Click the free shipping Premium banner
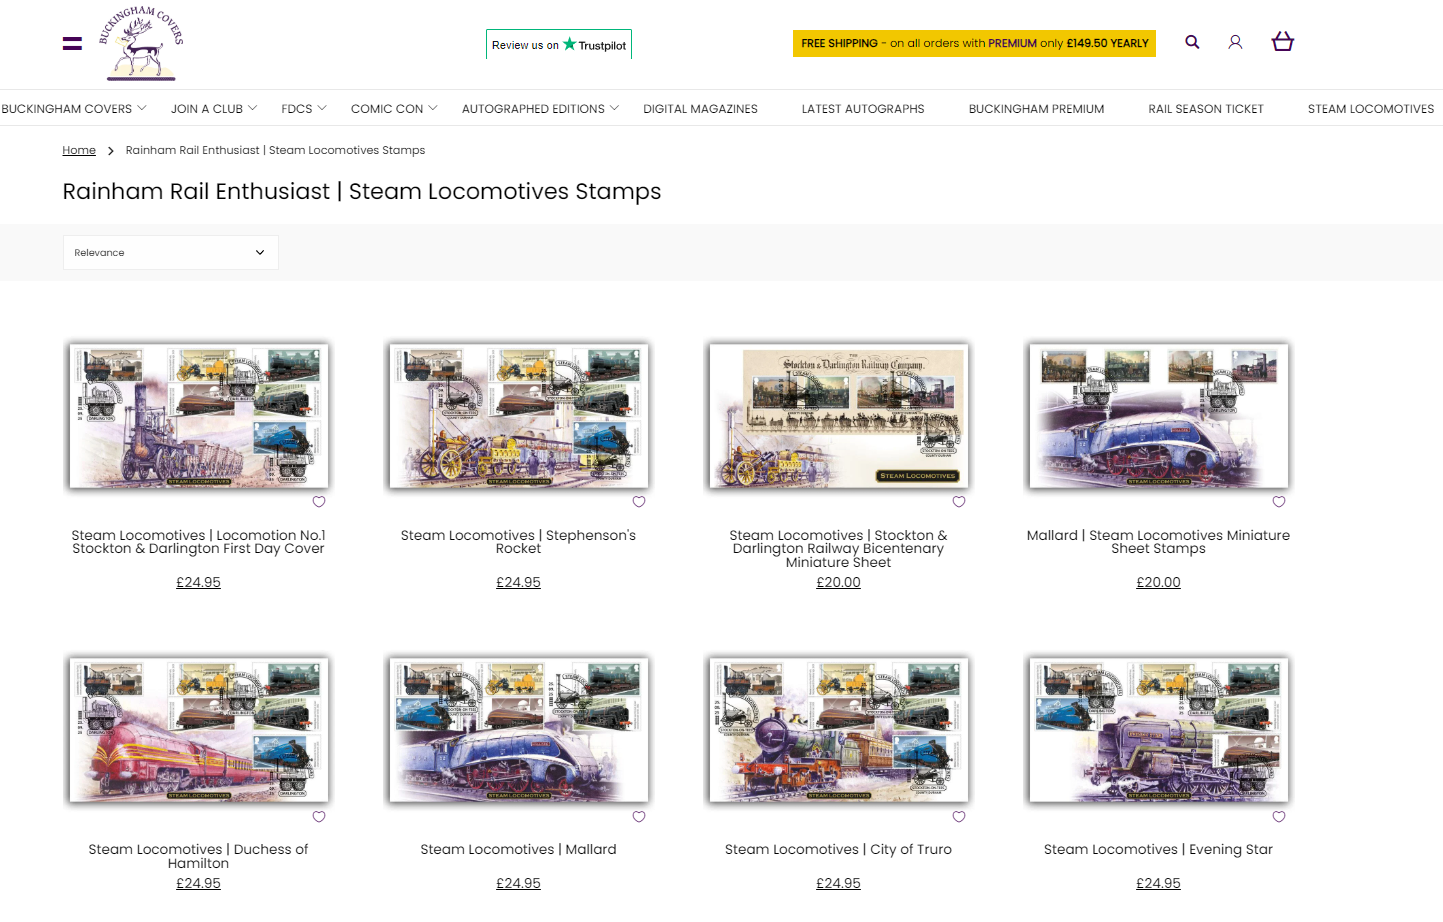Image resolution: width=1443 pixels, height=922 pixels. pyautogui.click(x=974, y=43)
